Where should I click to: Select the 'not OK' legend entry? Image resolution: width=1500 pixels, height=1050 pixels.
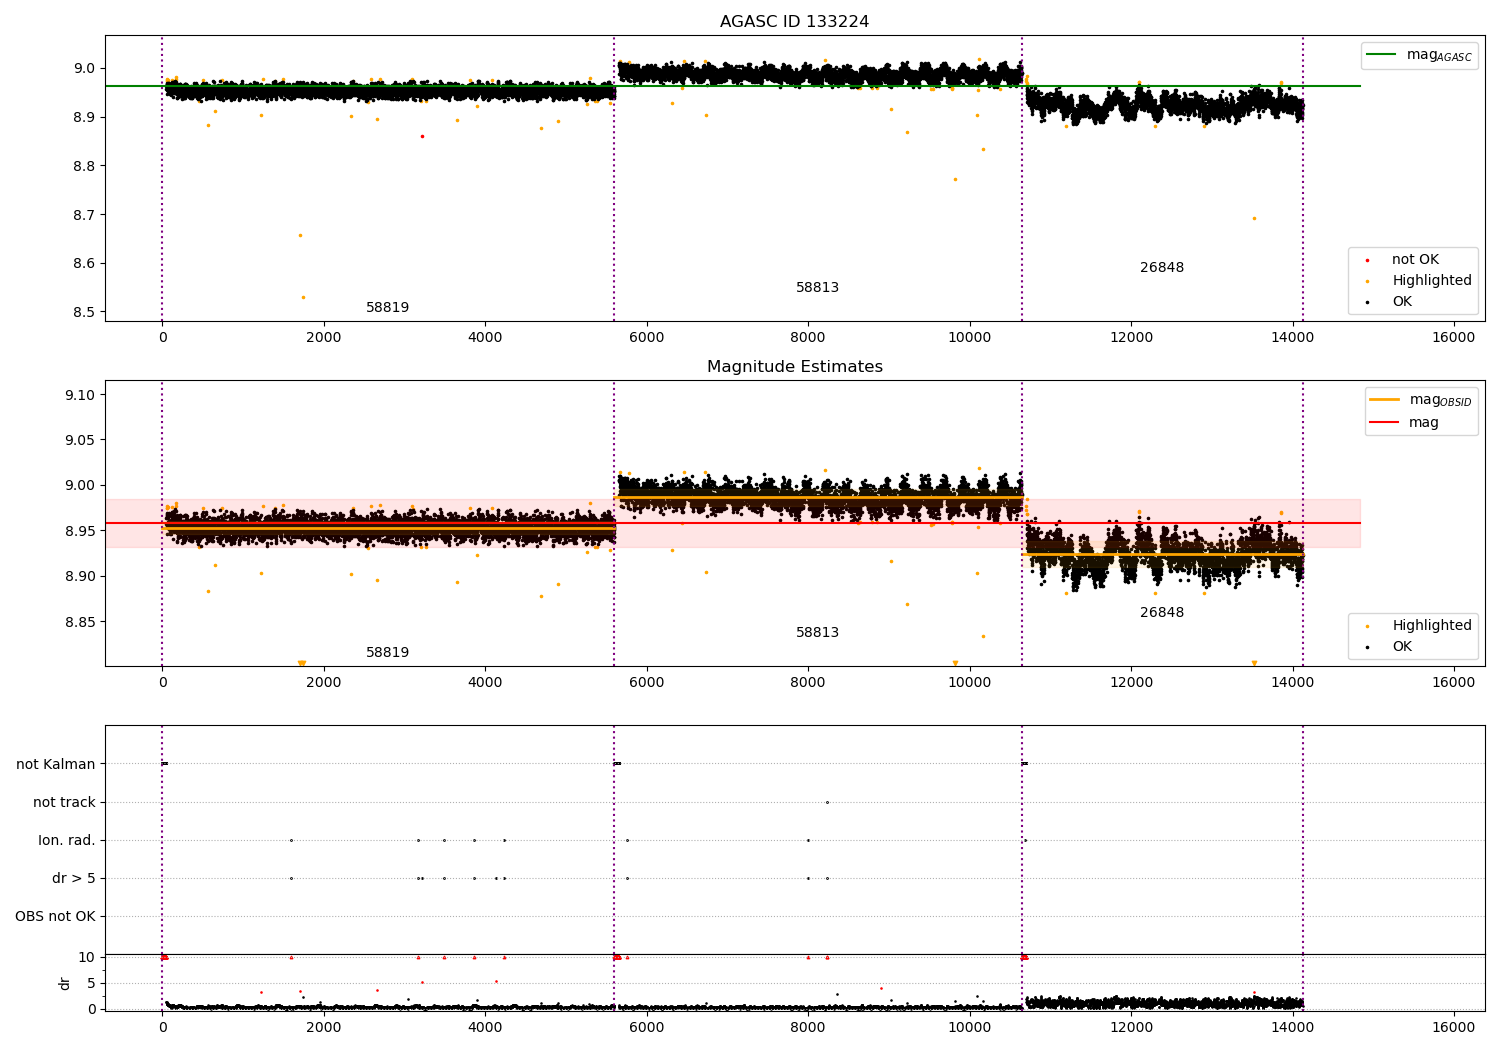(x=1414, y=260)
